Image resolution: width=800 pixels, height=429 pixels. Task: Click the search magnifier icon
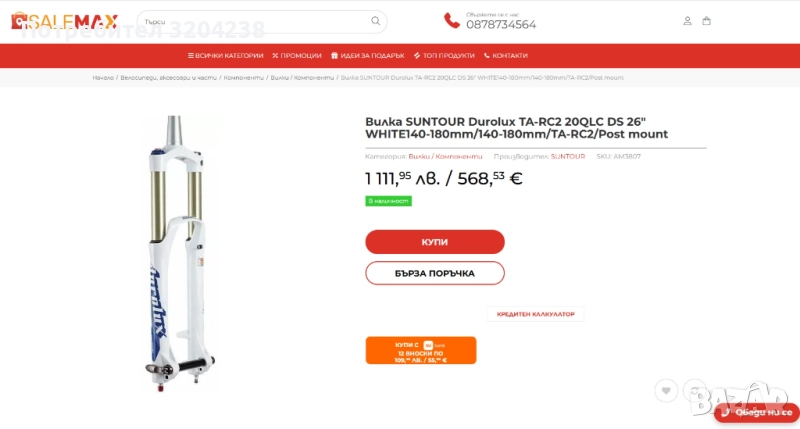tap(376, 21)
